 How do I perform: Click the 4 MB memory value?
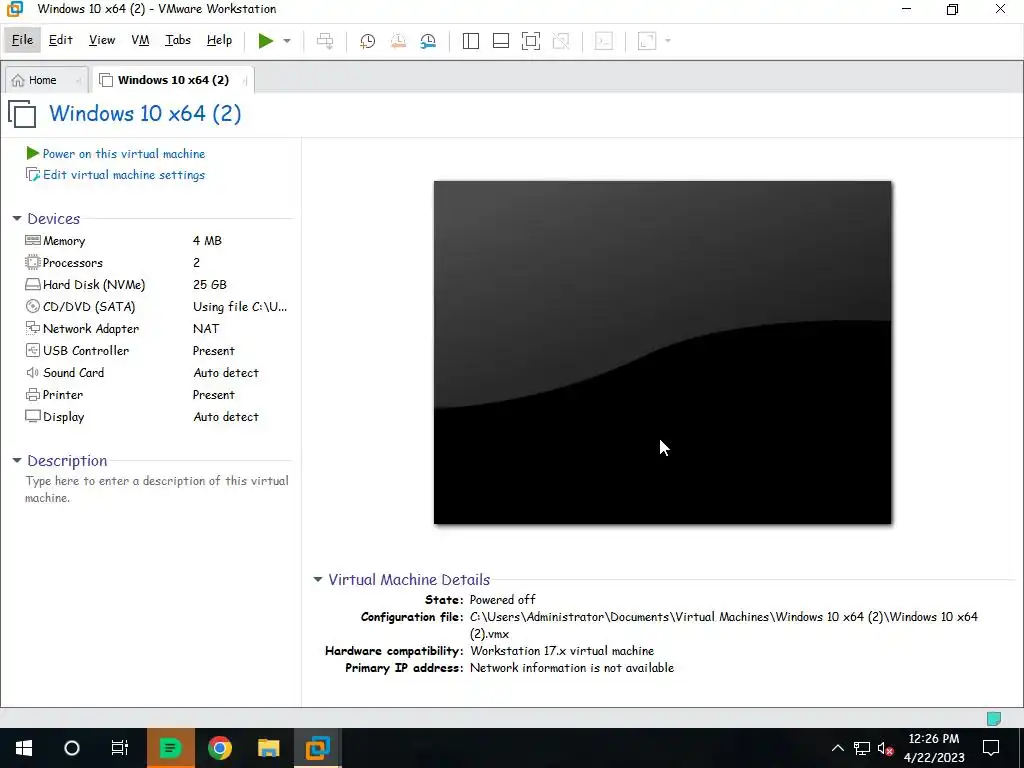click(207, 241)
